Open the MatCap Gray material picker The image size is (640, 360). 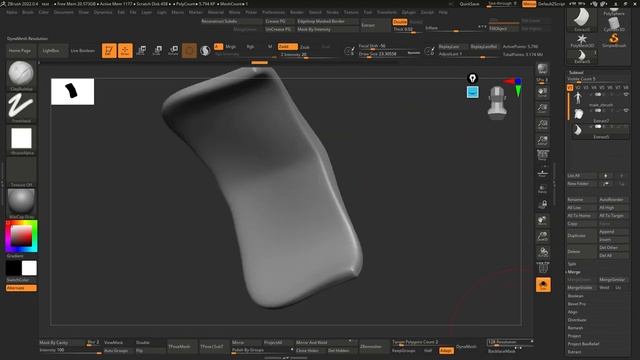pos(21,202)
